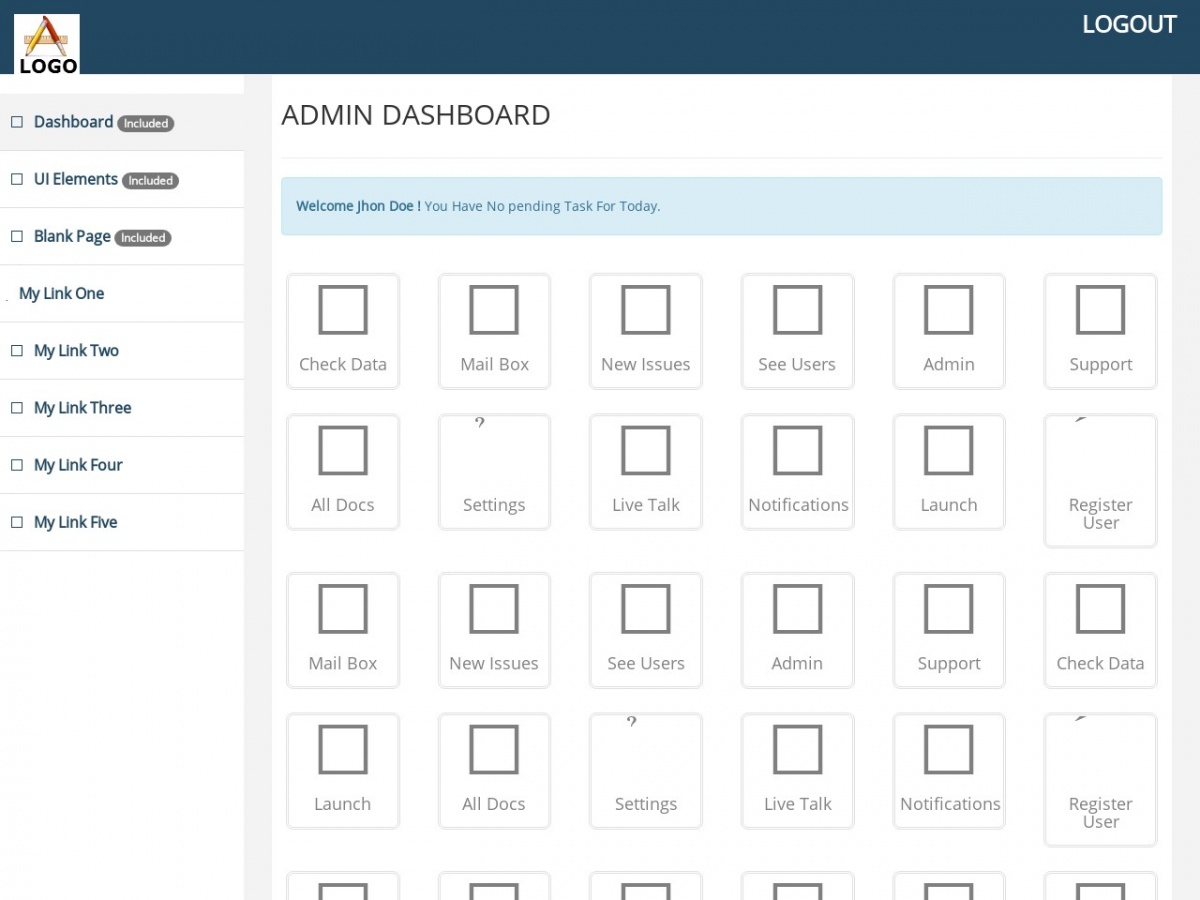The image size is (1200, 900).
Task: Open the Settings tile next to Live Talk in the second row
Action: [494, 472]
